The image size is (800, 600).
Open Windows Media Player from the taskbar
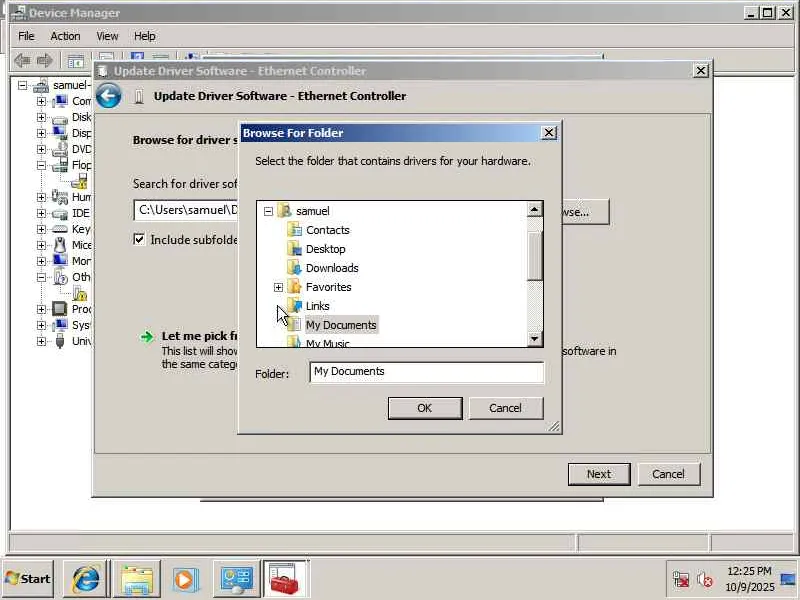[184, 579]
